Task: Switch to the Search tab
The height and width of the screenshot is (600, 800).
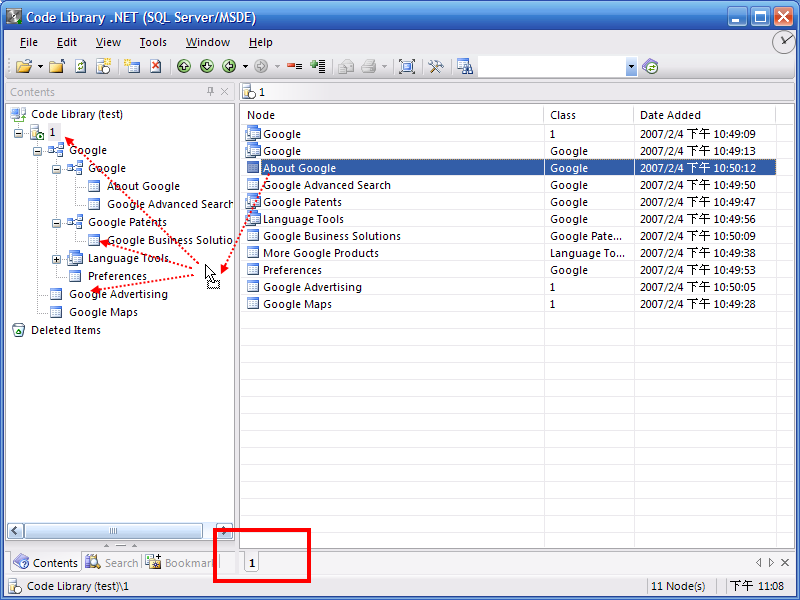Action: [111, 562]
